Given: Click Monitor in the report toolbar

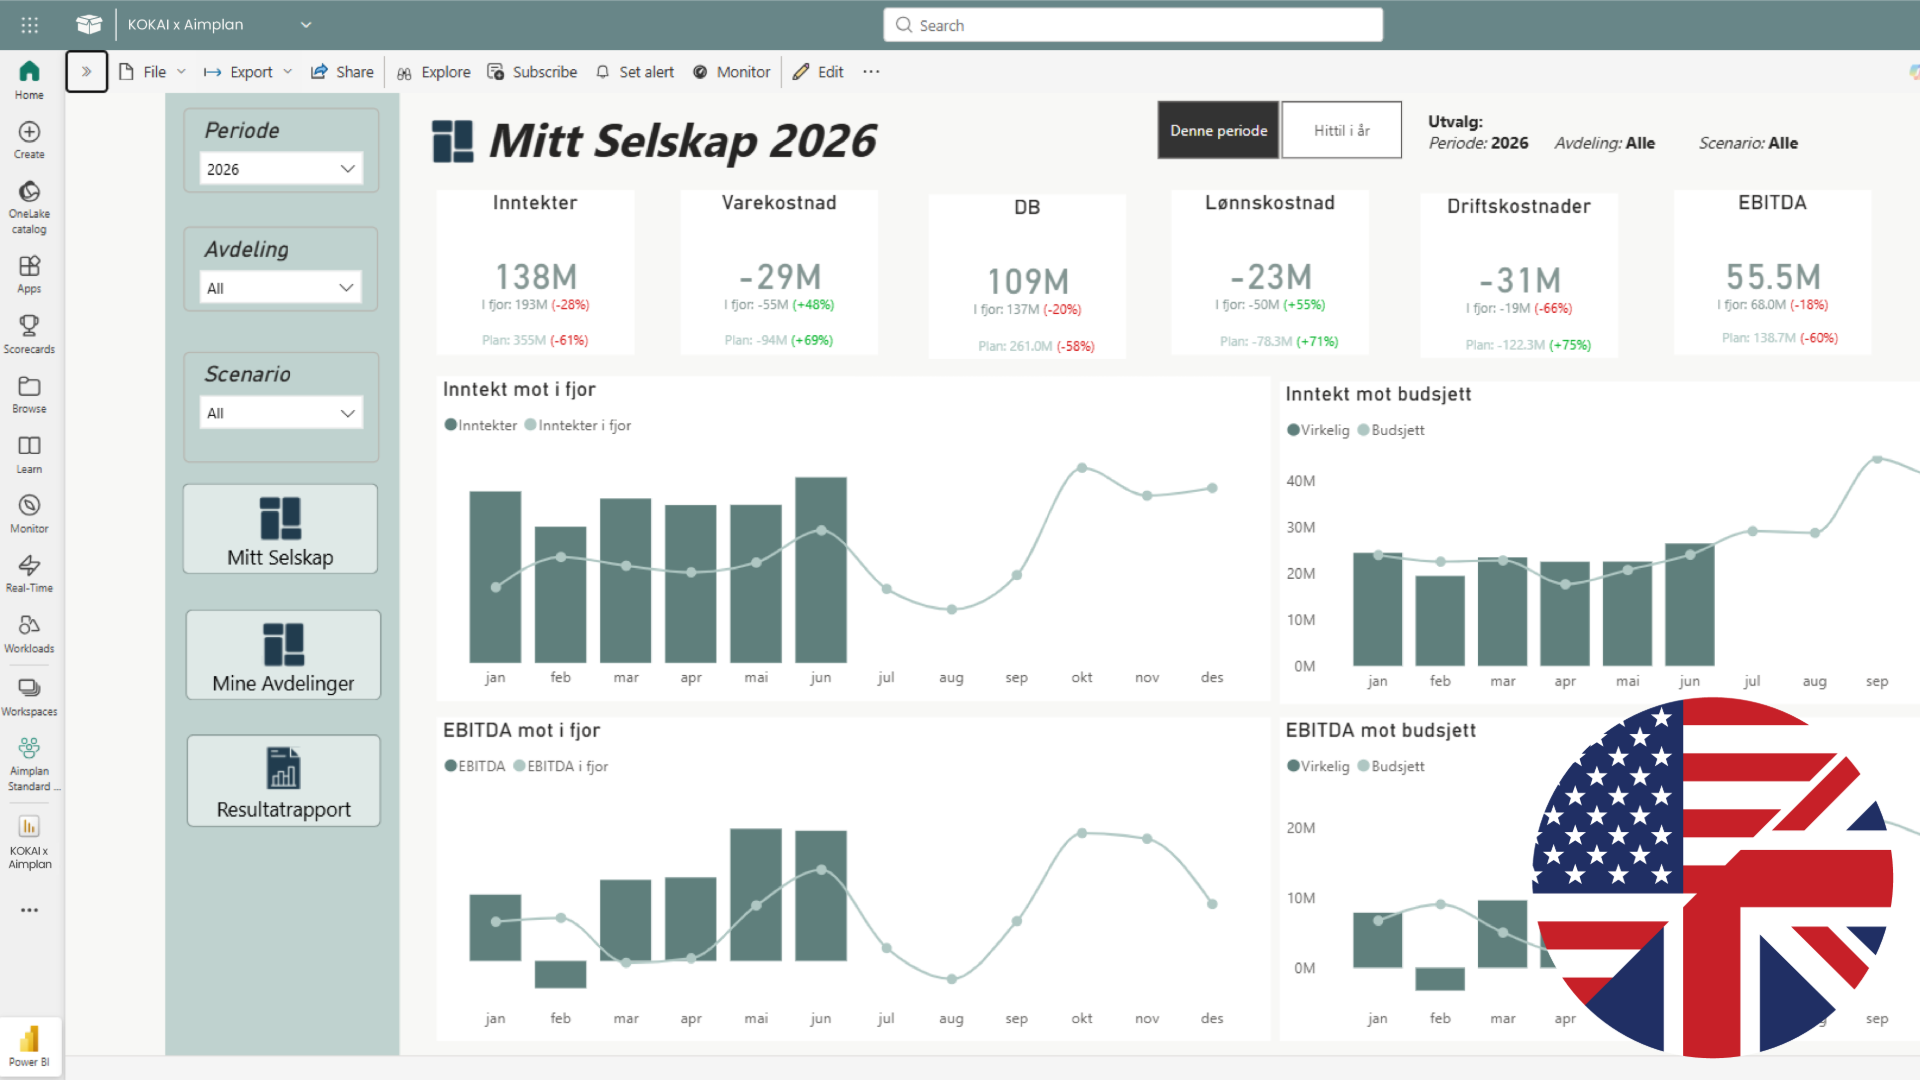Looking at the screenshot, I should tap(732, 72).
